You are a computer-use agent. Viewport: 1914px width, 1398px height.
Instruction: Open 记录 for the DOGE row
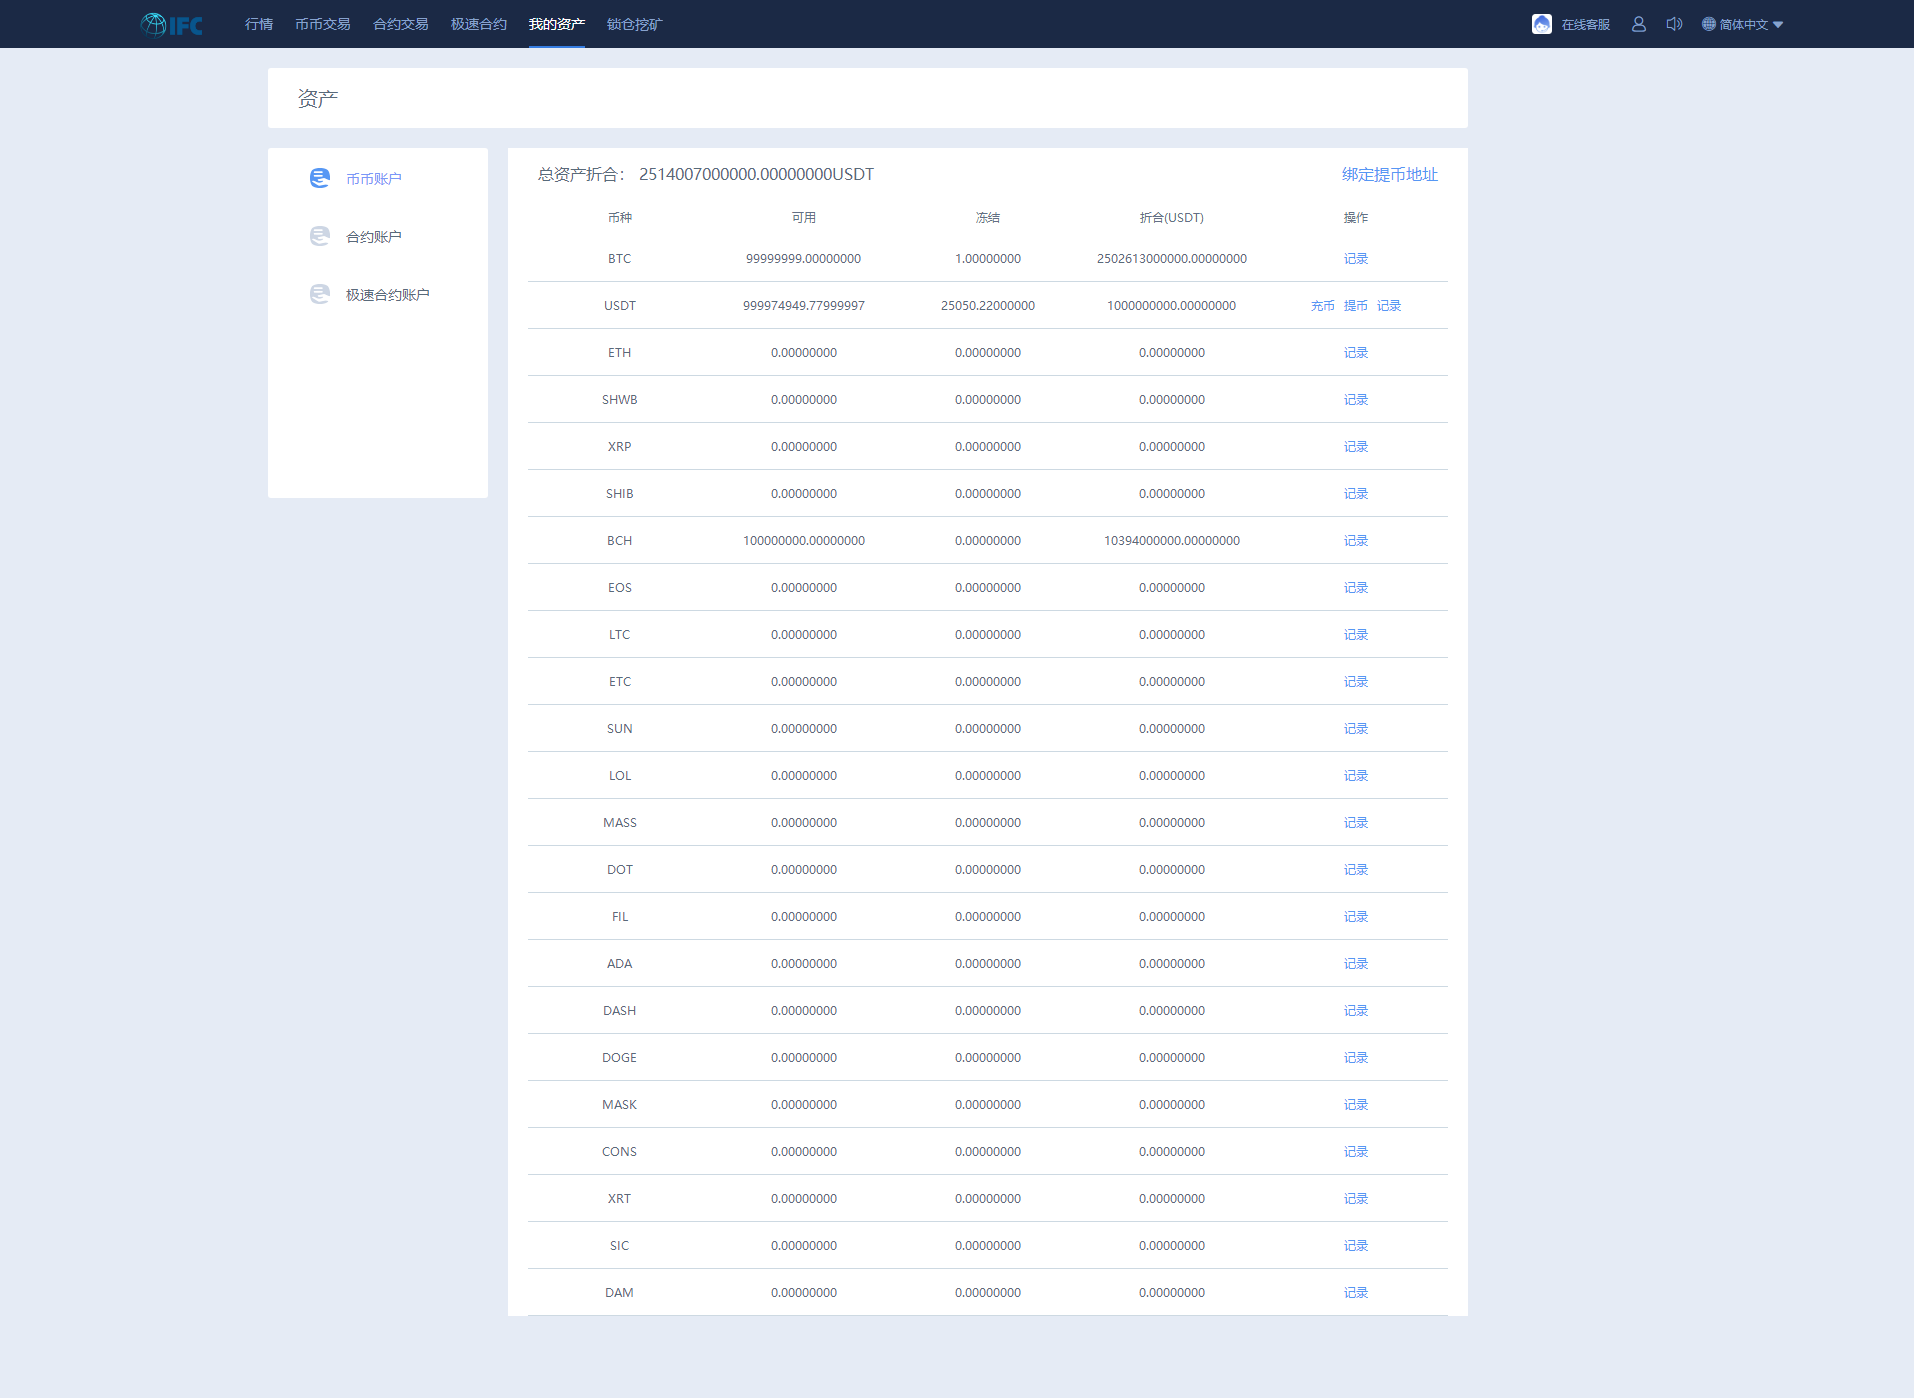point(1356,1057)
